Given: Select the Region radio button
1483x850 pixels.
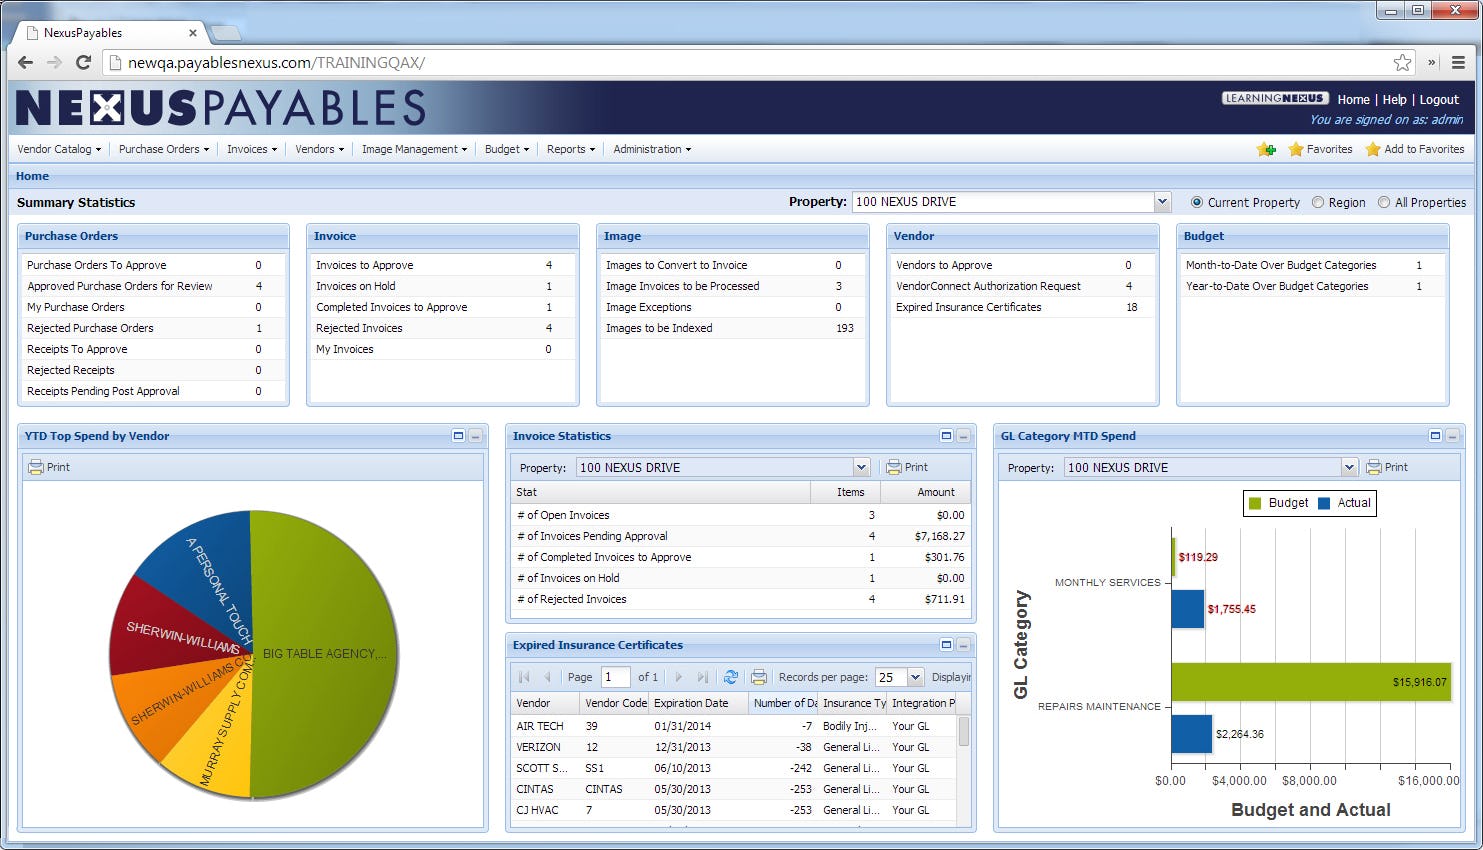Looking at the screenshot, I should click(1318, 202).
